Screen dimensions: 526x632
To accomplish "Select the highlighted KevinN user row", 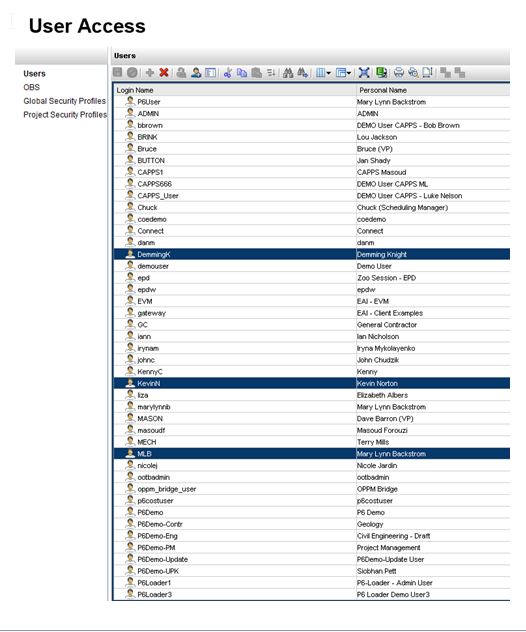I will [x=311, y=383].
